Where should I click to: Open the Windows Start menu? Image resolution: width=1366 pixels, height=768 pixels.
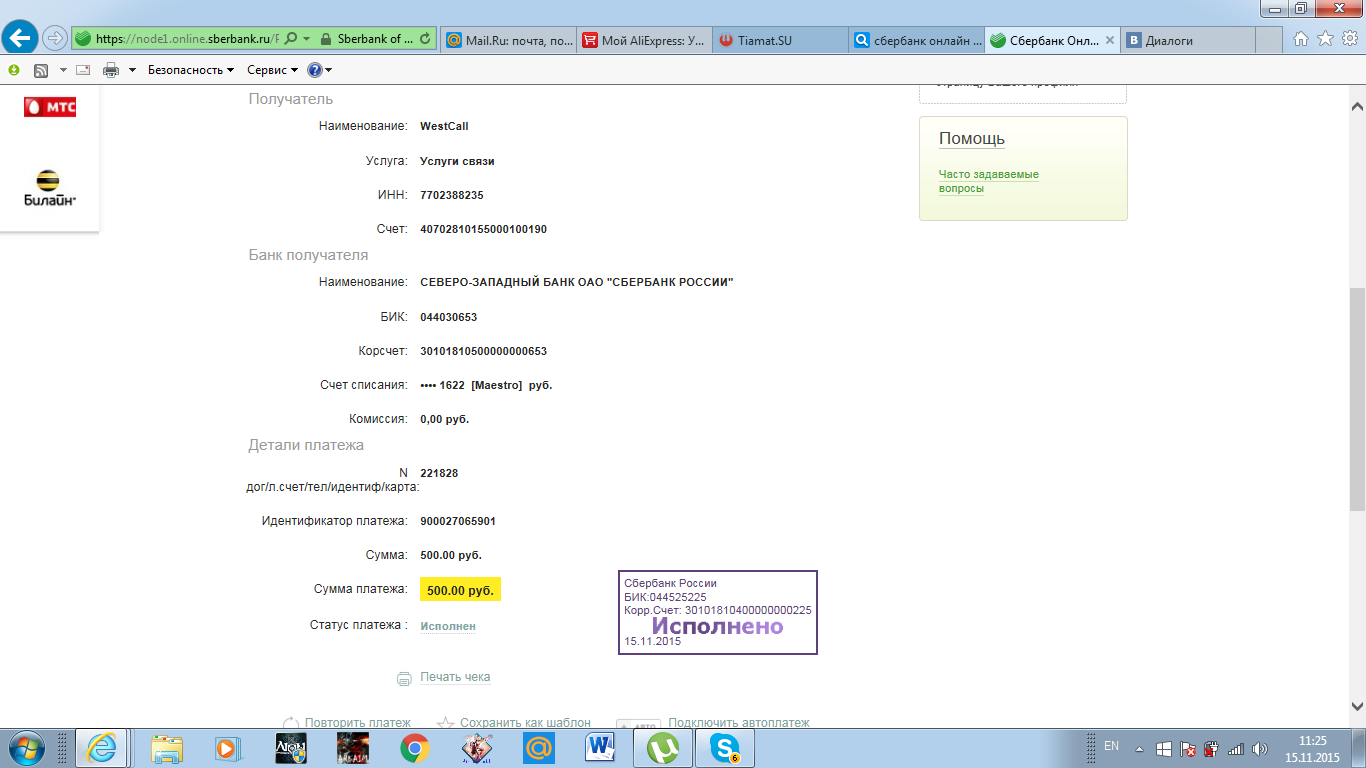pos(27,748)
